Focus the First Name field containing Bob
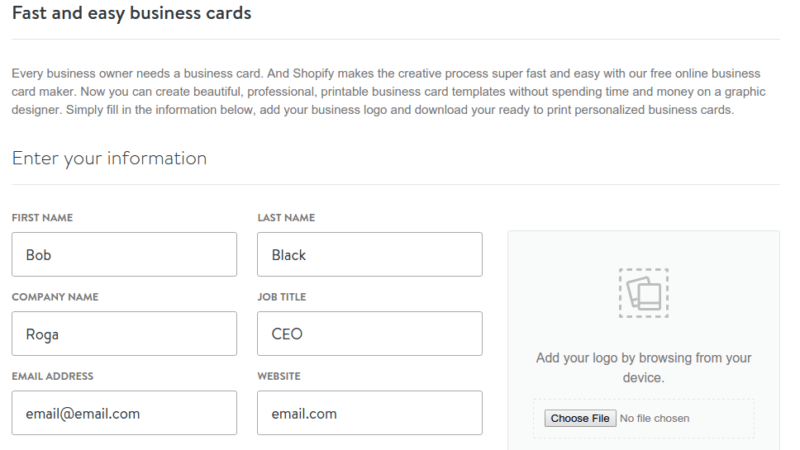The height and width of the screenshot is (450, 800). (125, 255)
